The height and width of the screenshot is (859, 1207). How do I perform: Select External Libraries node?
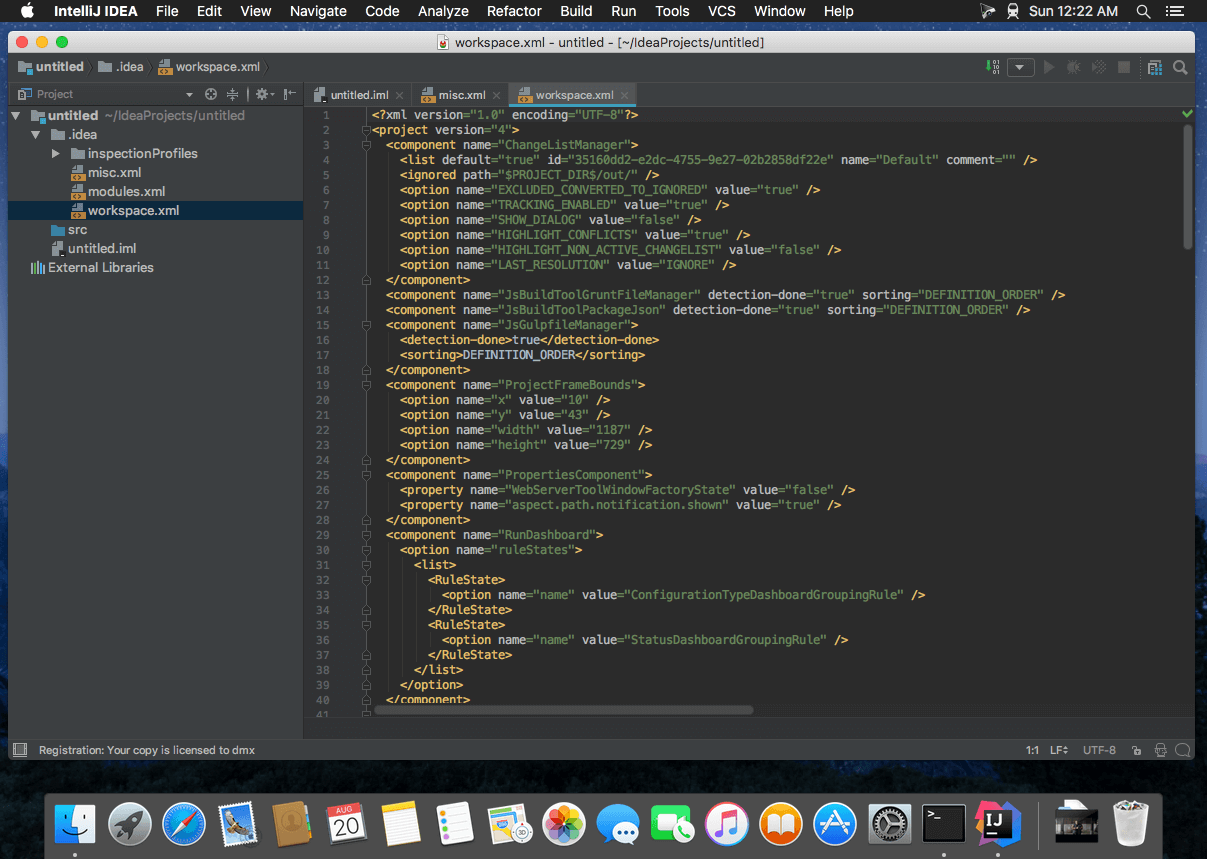click(x=92, y=268)
